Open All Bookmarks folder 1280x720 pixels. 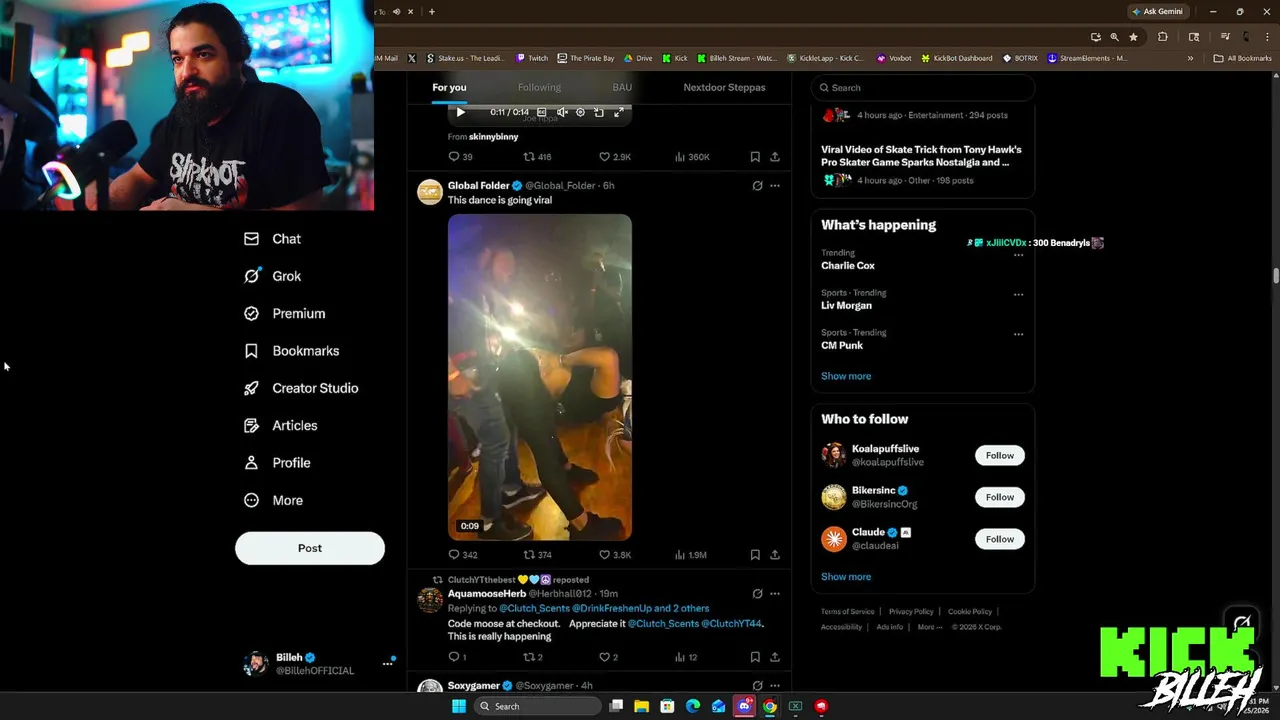[x=1242, y=58]
